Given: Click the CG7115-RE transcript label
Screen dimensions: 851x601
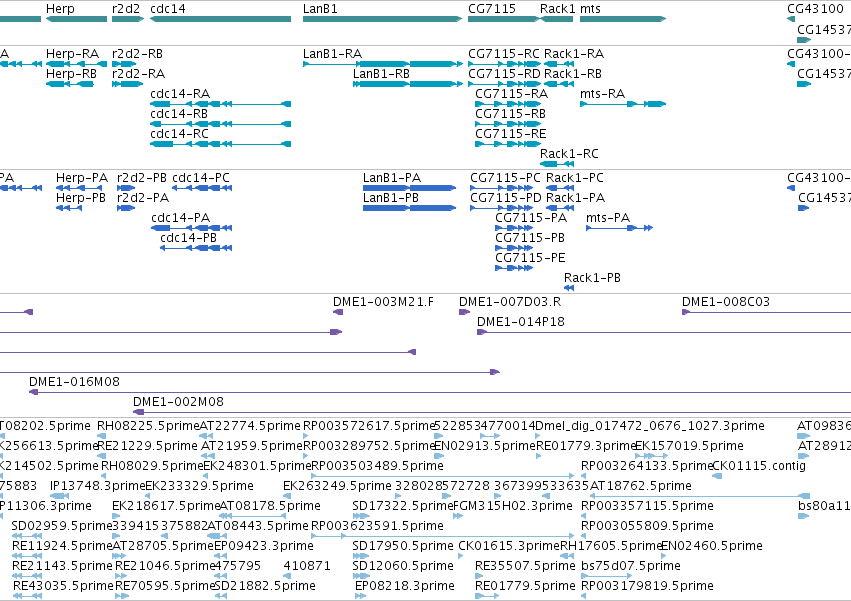Looking at the screenshot, I should 511,134.
